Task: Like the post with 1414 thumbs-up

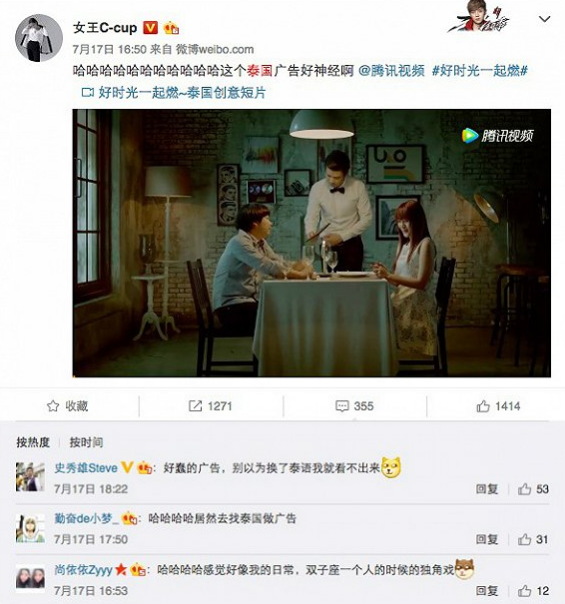Action: [483, 406]
